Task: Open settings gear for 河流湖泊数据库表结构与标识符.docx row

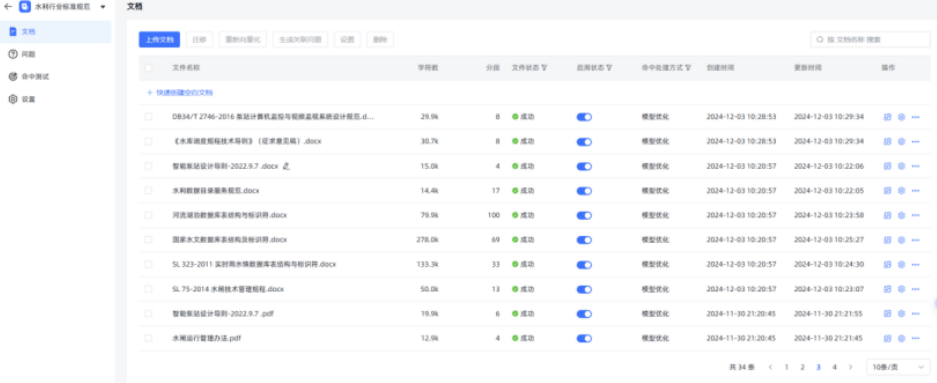Action: [x=902, y=215]
